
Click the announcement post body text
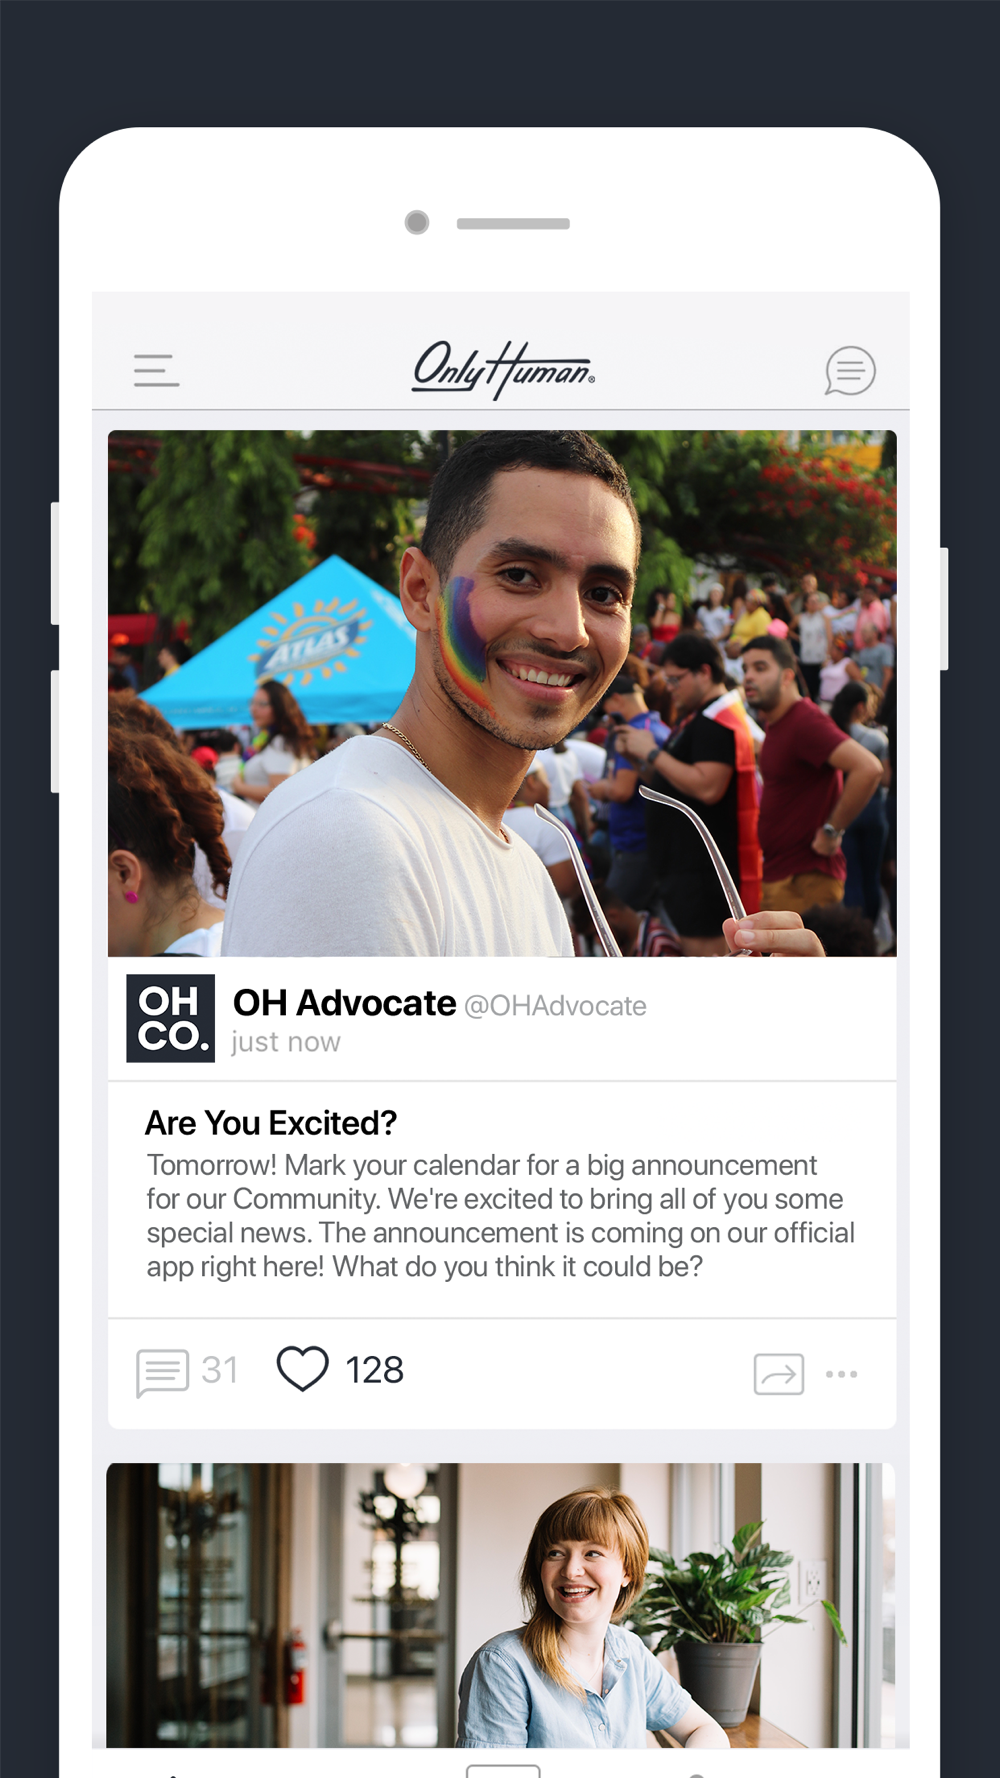click(500, 1215)
